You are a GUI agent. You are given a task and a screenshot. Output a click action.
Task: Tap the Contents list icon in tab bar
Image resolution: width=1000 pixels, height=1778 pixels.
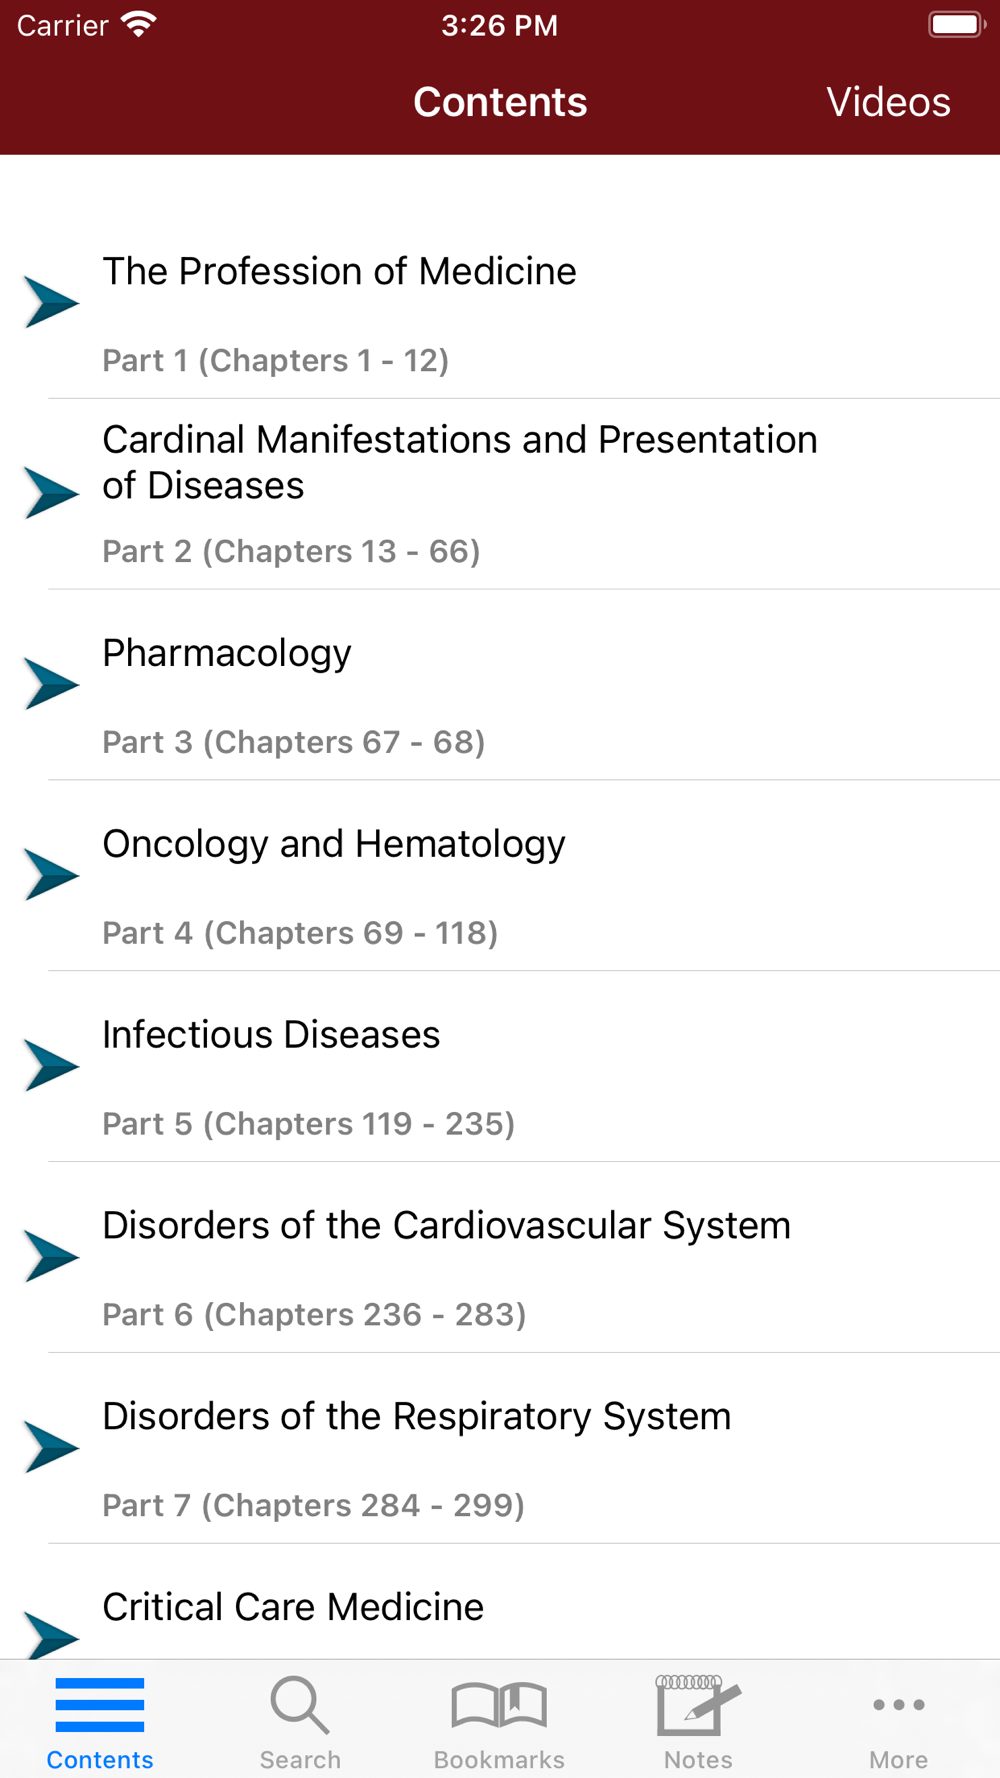click(x=99, y=1705)
